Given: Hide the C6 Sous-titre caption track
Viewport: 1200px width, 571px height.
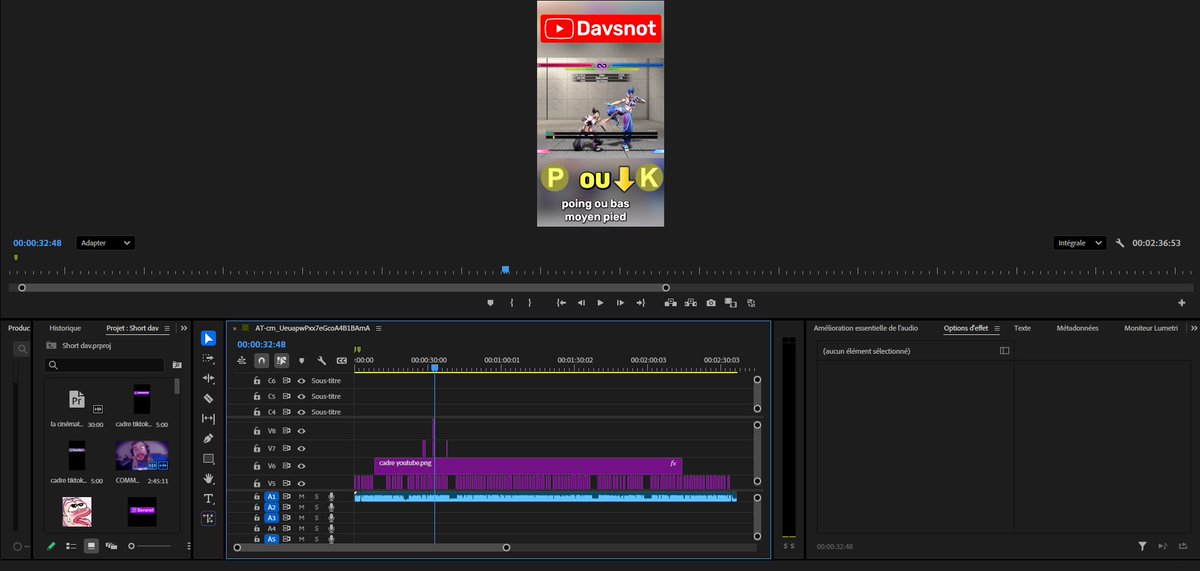Looking at the screenshot, I should click(x=301, y=381).
